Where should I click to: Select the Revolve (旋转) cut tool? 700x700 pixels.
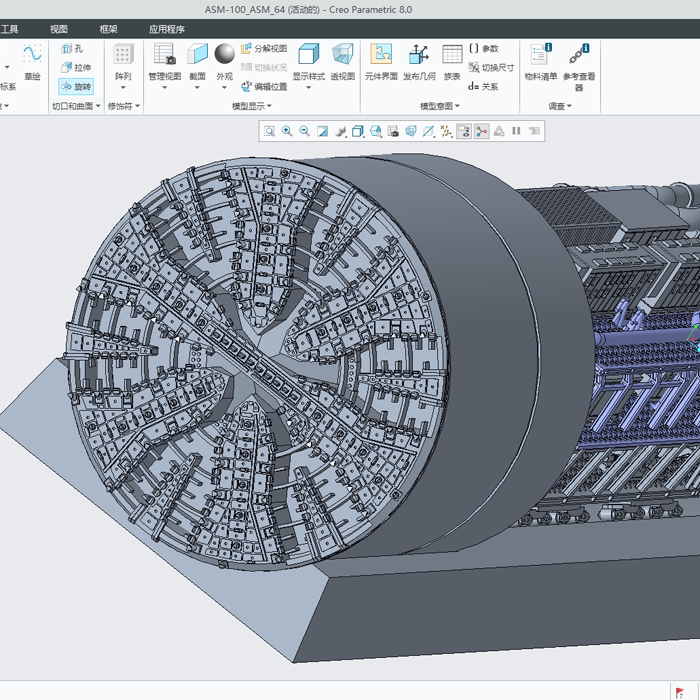tap(75, 87)
